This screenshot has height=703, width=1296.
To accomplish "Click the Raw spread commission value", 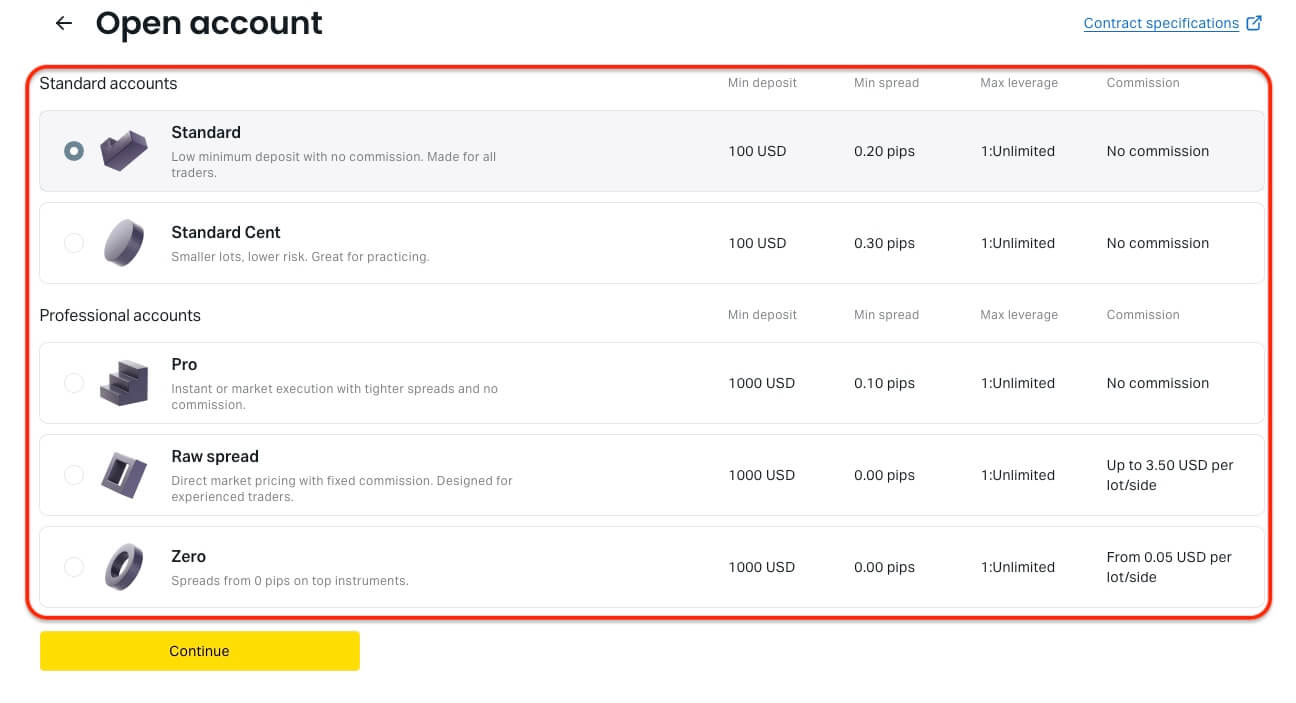I will 1169,475.
